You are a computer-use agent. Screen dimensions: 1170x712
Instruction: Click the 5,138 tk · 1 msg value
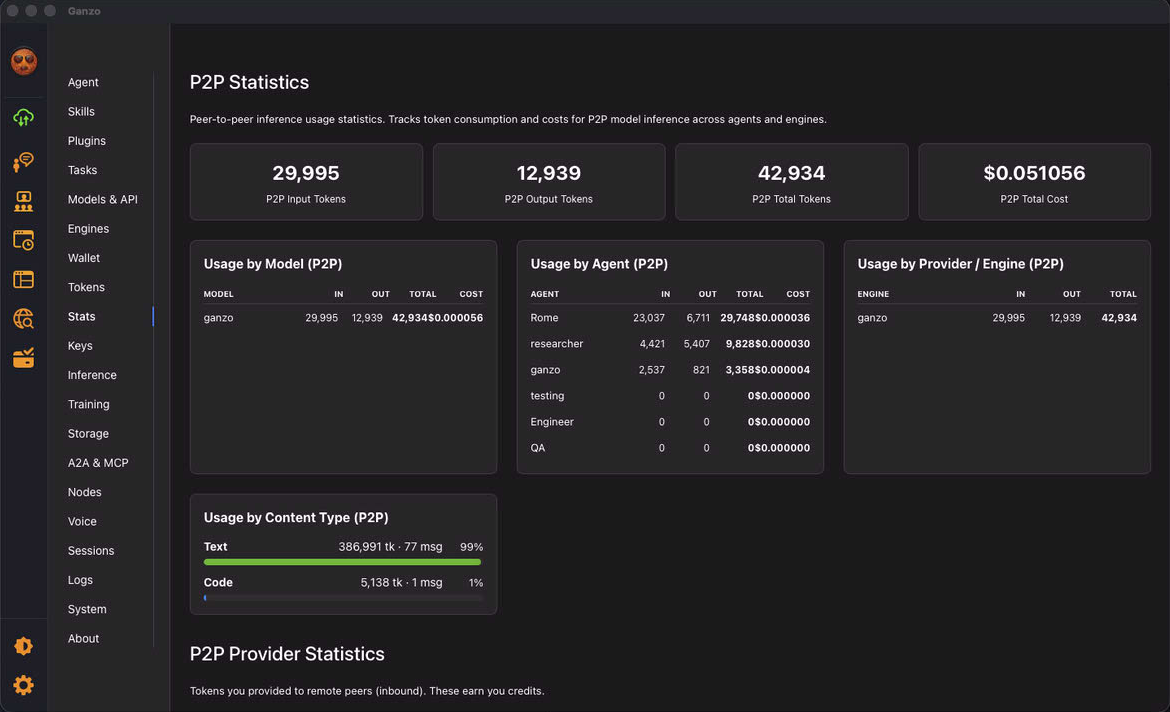tap(401, 583)
